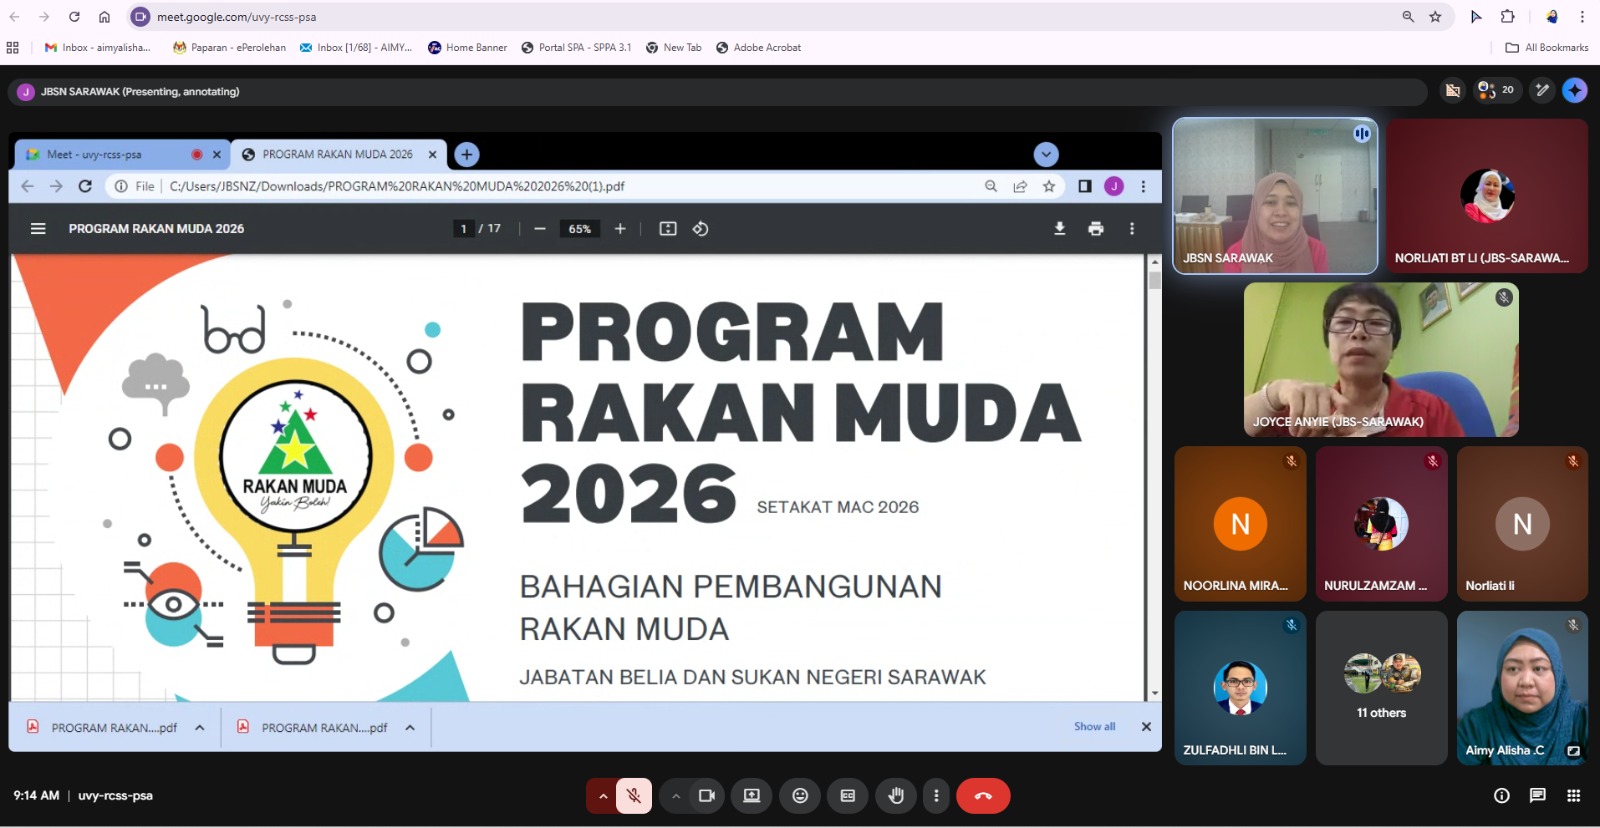Click scroll down arrow of PDF scrollbar
The image size is (1600, 828).
[1155, 693]
